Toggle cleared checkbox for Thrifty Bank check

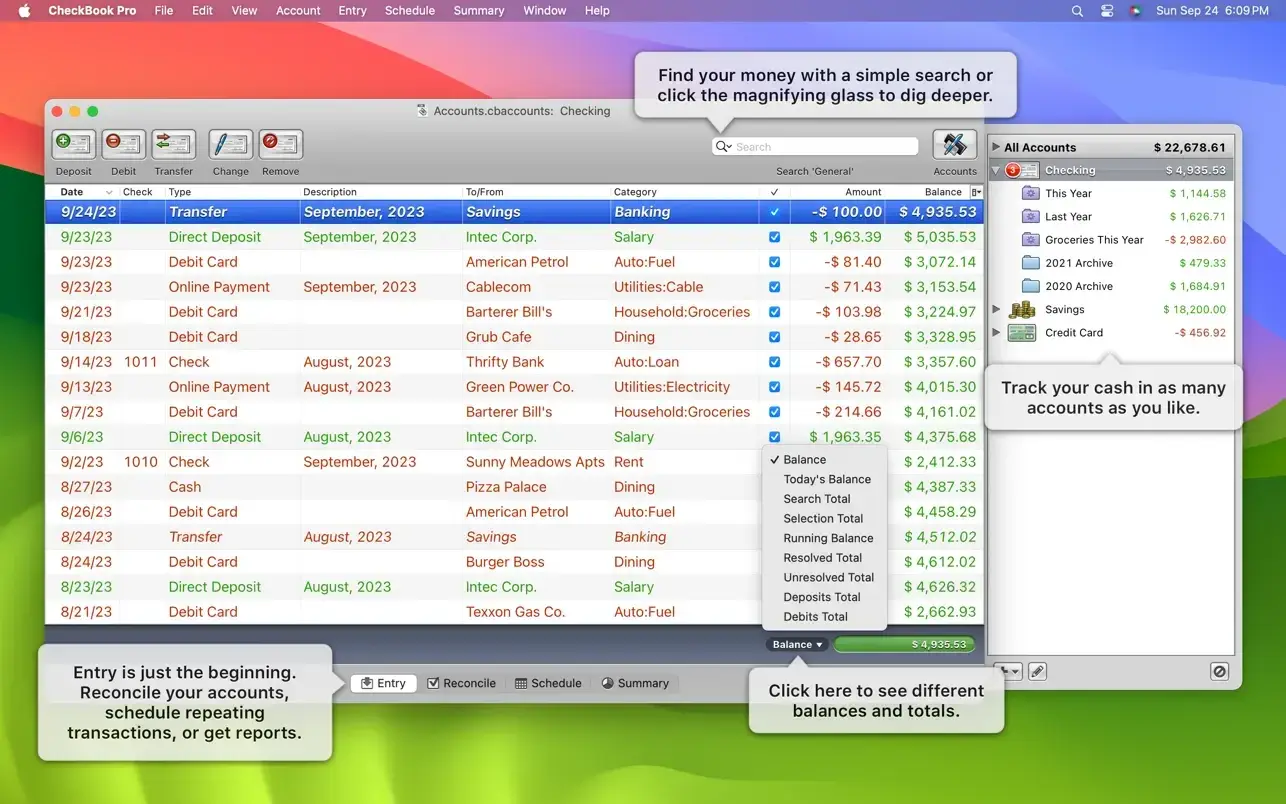pyautogui.click(x=774, y=362)
